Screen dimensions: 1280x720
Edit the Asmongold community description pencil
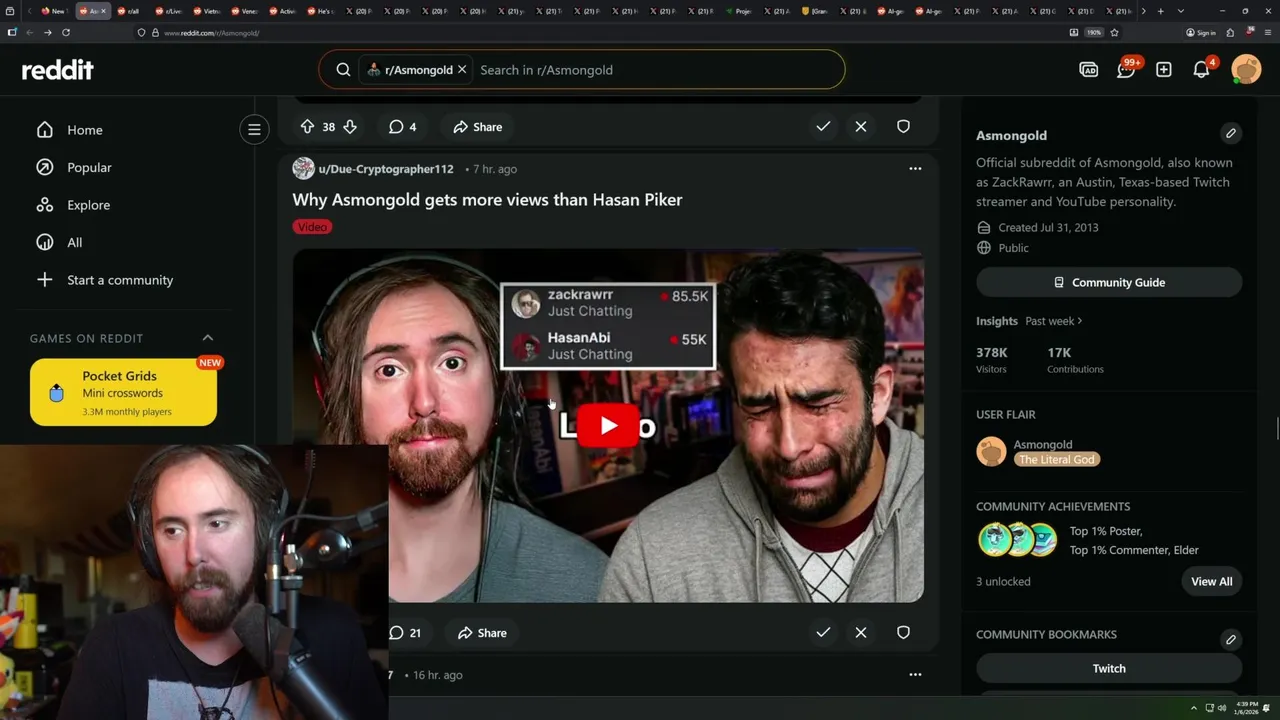[x=1231, y=133]
